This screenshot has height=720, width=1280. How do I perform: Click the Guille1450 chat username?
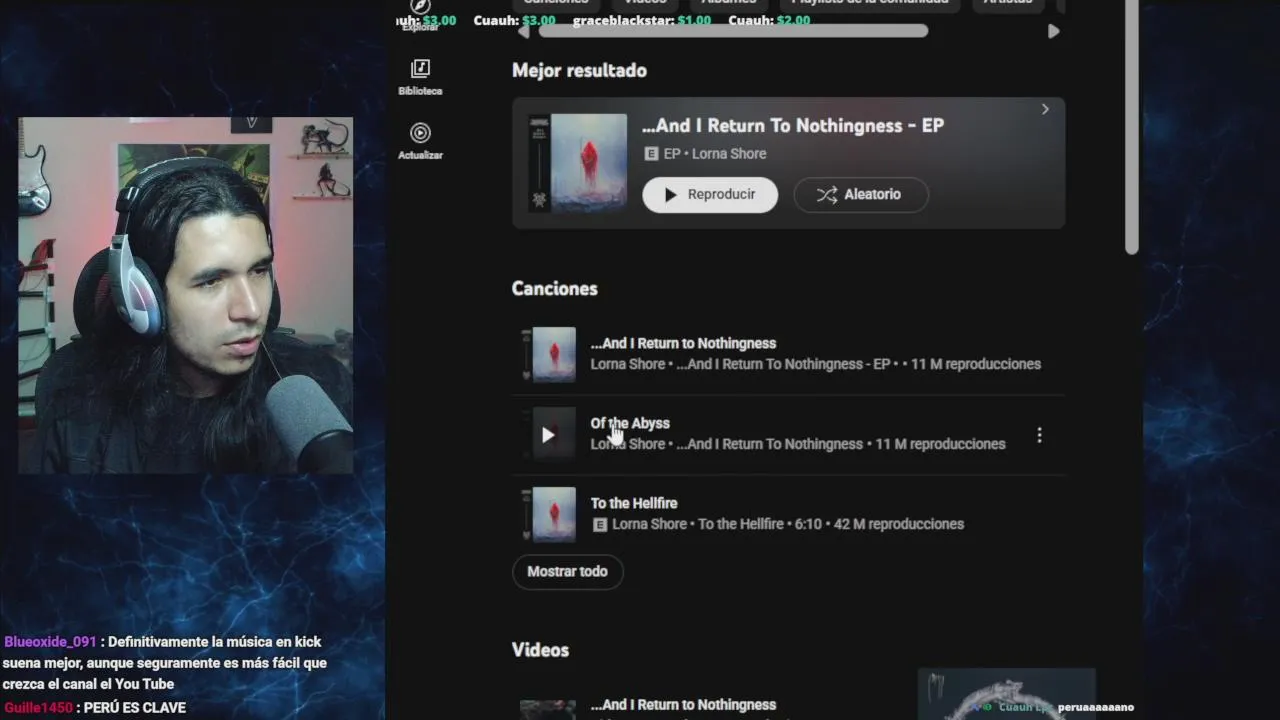click(38, 707)
